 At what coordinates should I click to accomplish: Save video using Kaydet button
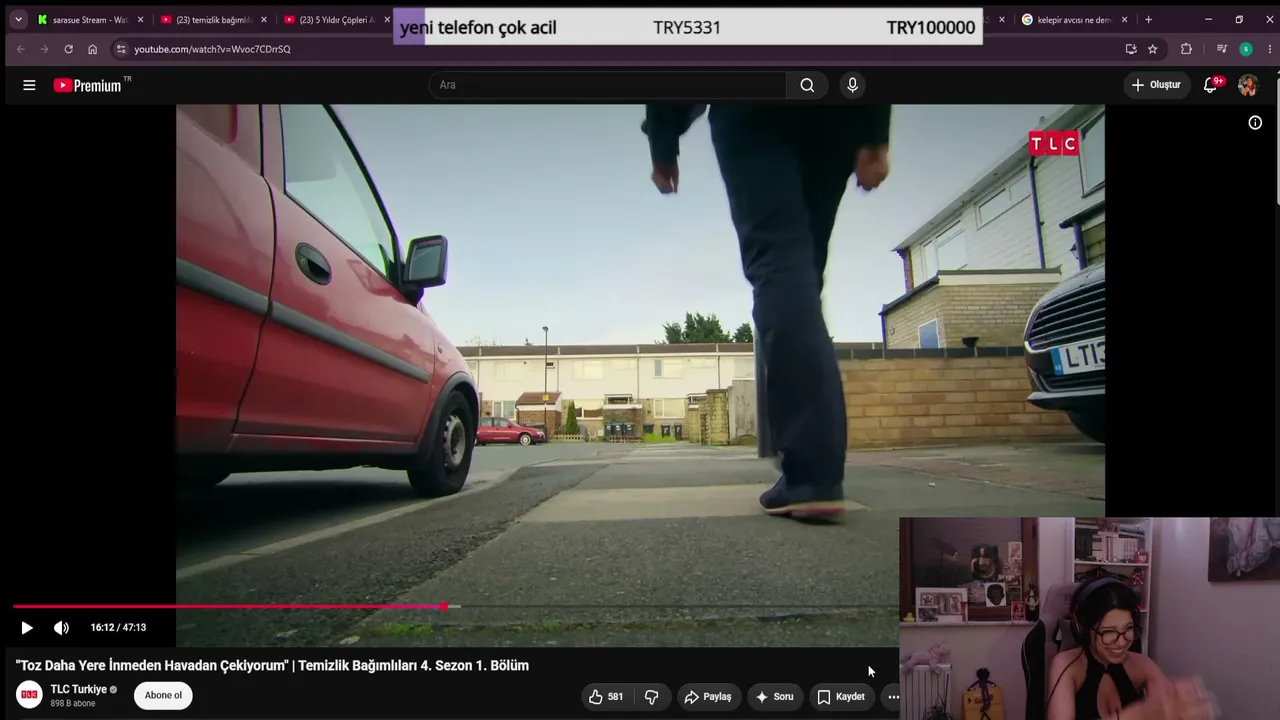point(841,697)
